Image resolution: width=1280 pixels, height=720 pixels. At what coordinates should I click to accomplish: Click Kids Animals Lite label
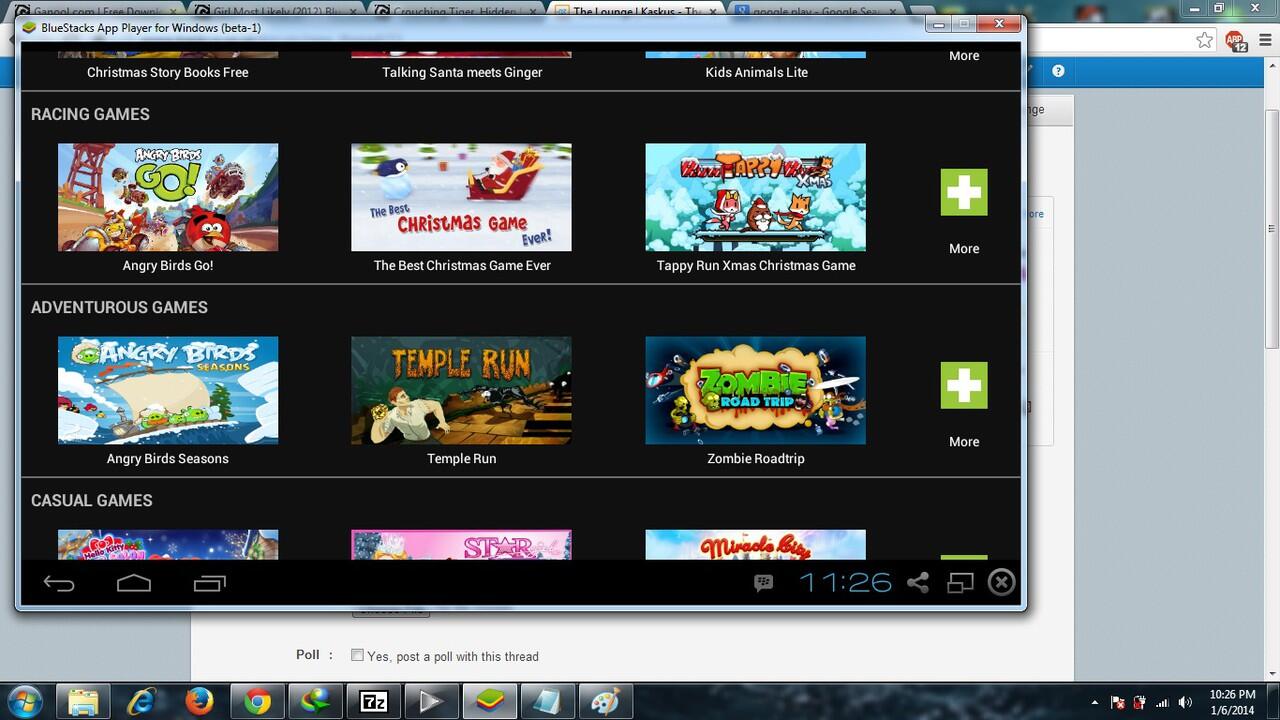coord(756,73)
